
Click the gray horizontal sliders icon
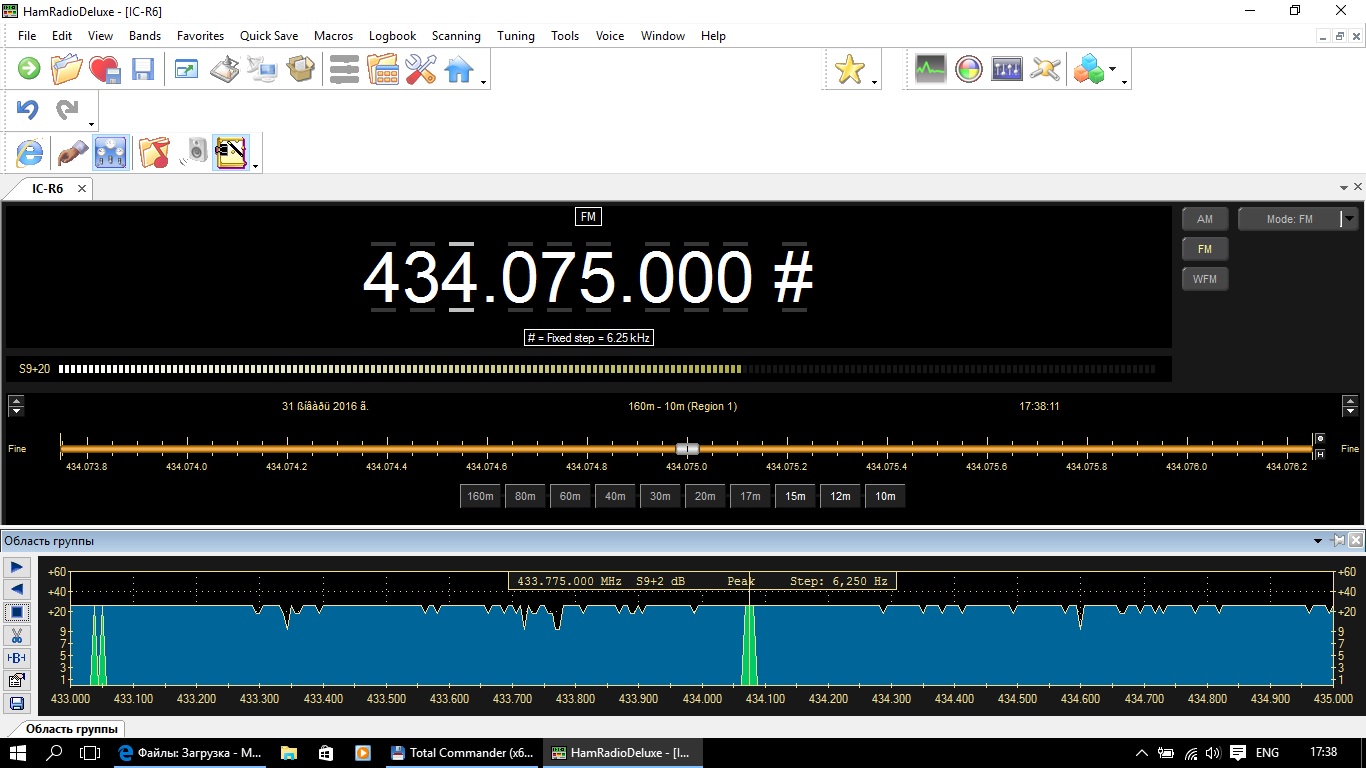(x=344, y=69)
